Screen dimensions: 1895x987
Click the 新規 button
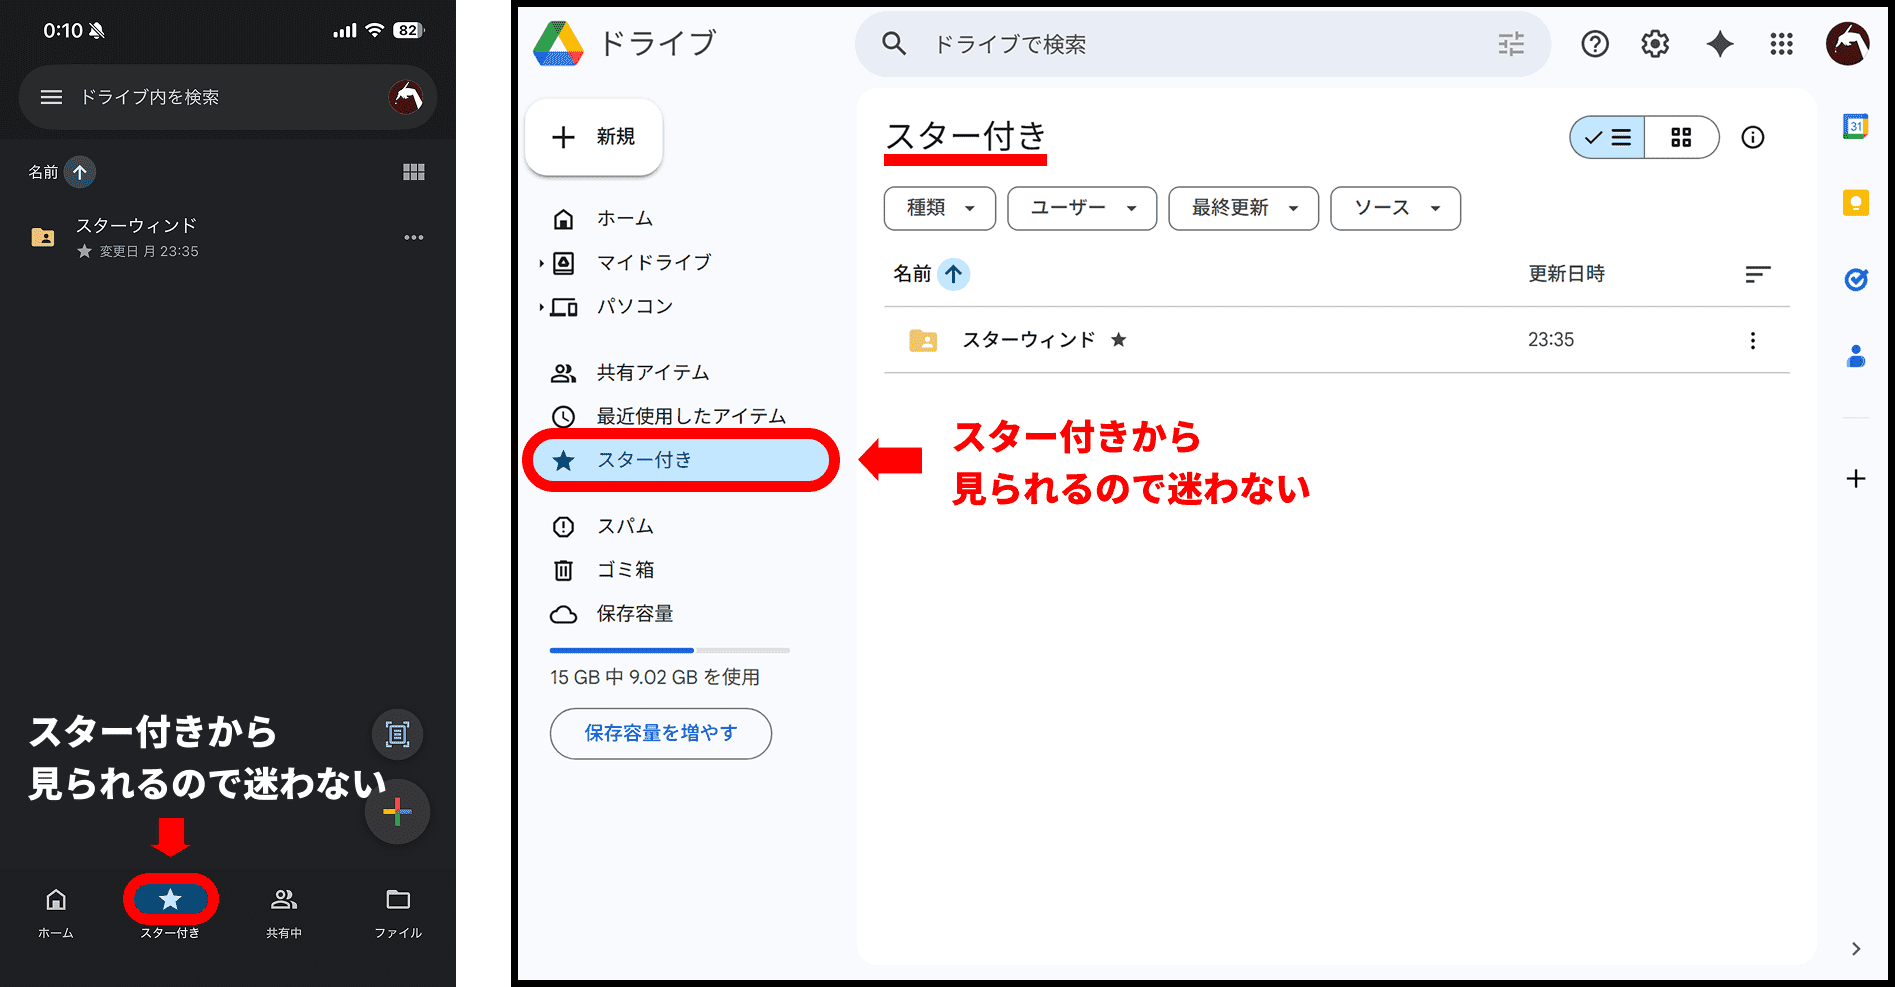[x=594, y=137]
